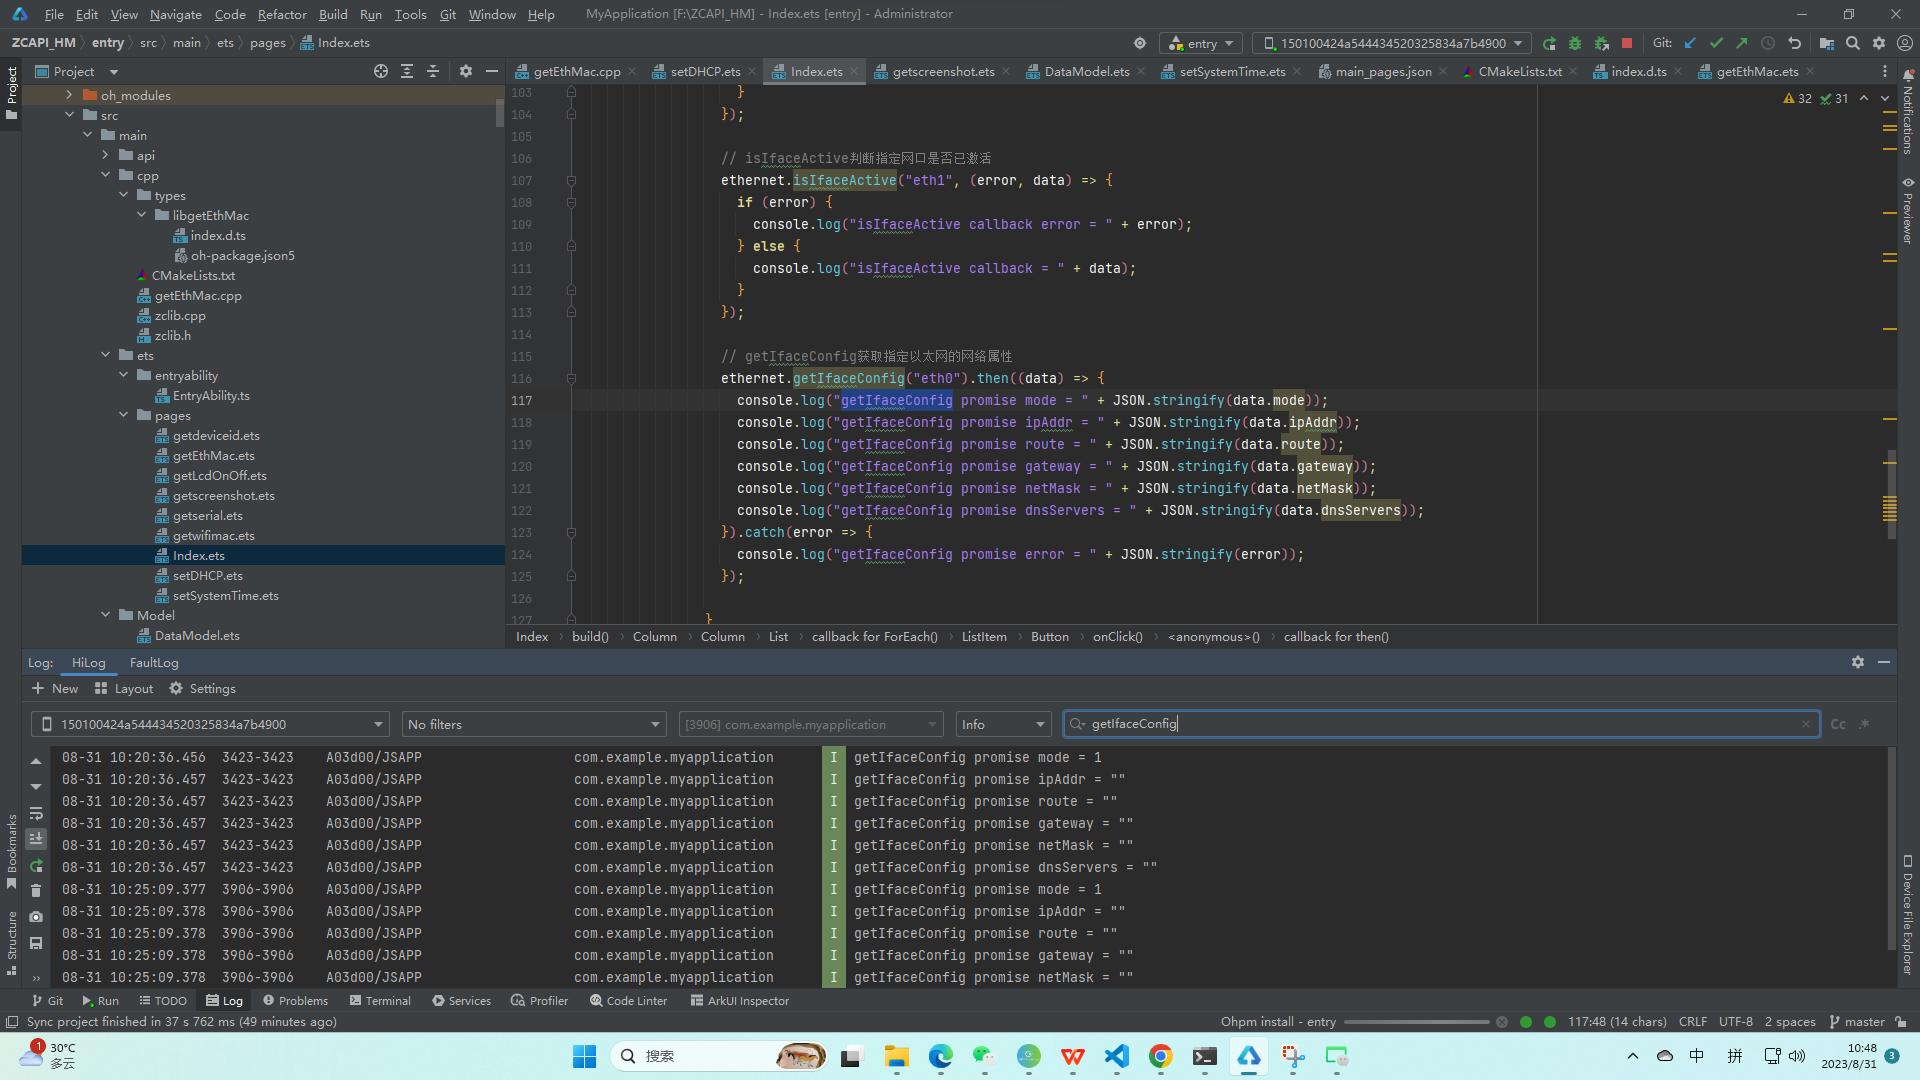Viewport: 1920px width, 1080px height.
Task: Toggle match case Cc in log search
Action: [x=1838, y=724]
